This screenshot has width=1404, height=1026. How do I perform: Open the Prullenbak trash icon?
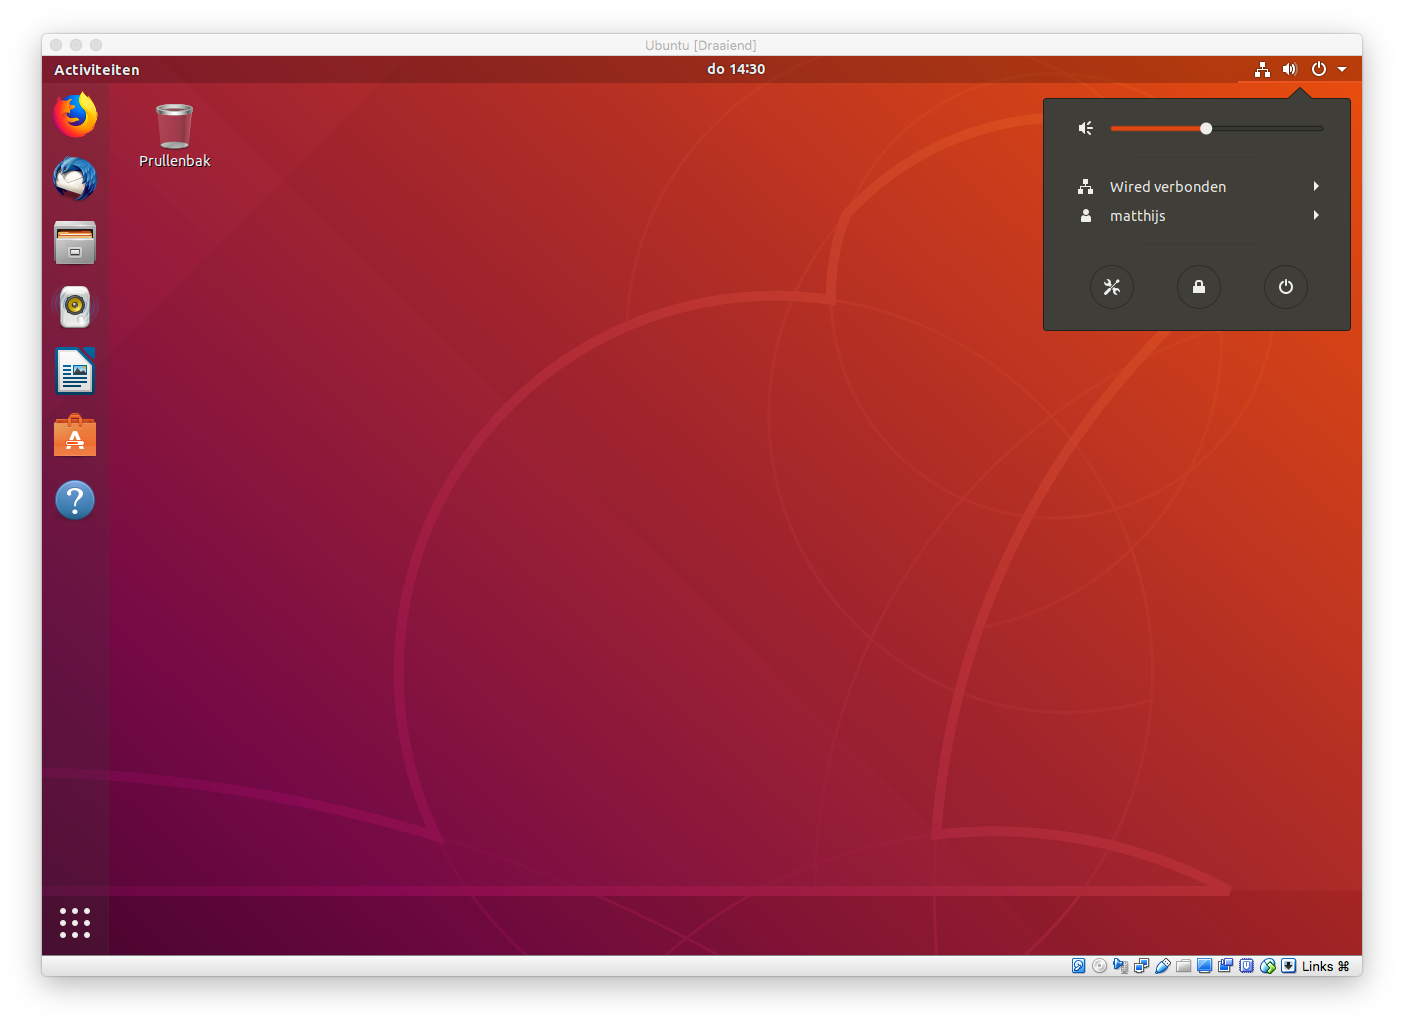coord(174,128)
